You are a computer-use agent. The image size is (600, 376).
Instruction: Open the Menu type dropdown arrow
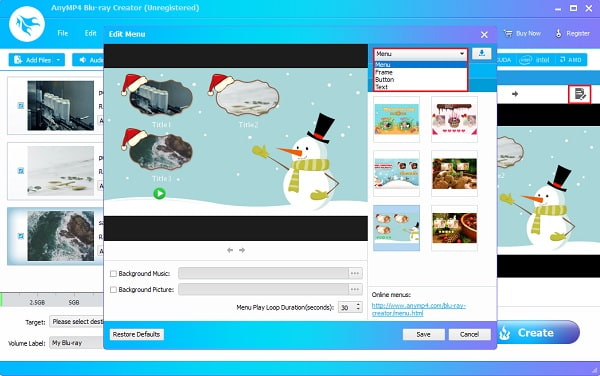tap(462, 54)
